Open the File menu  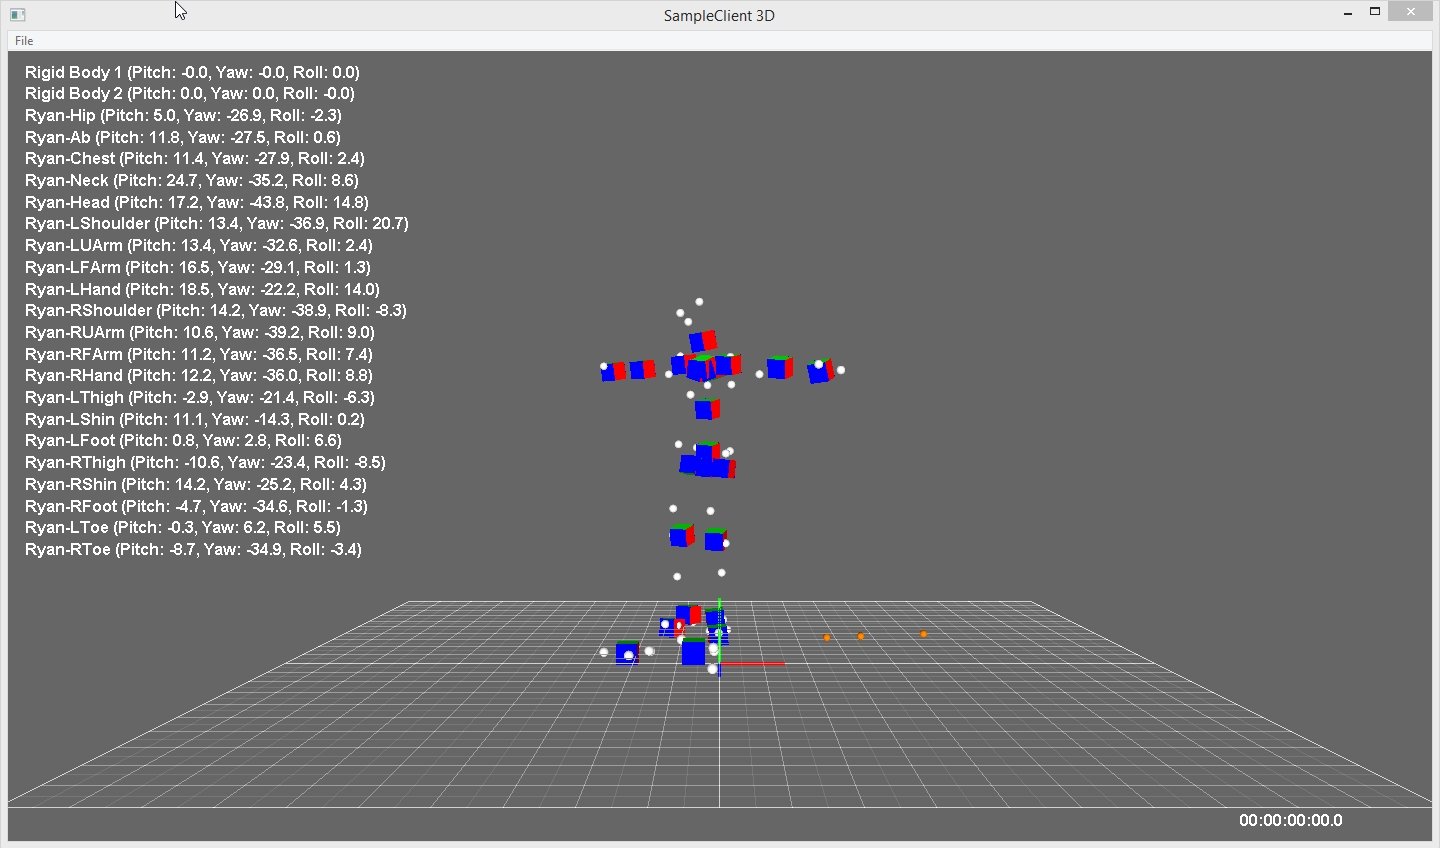tap(24, 41)
